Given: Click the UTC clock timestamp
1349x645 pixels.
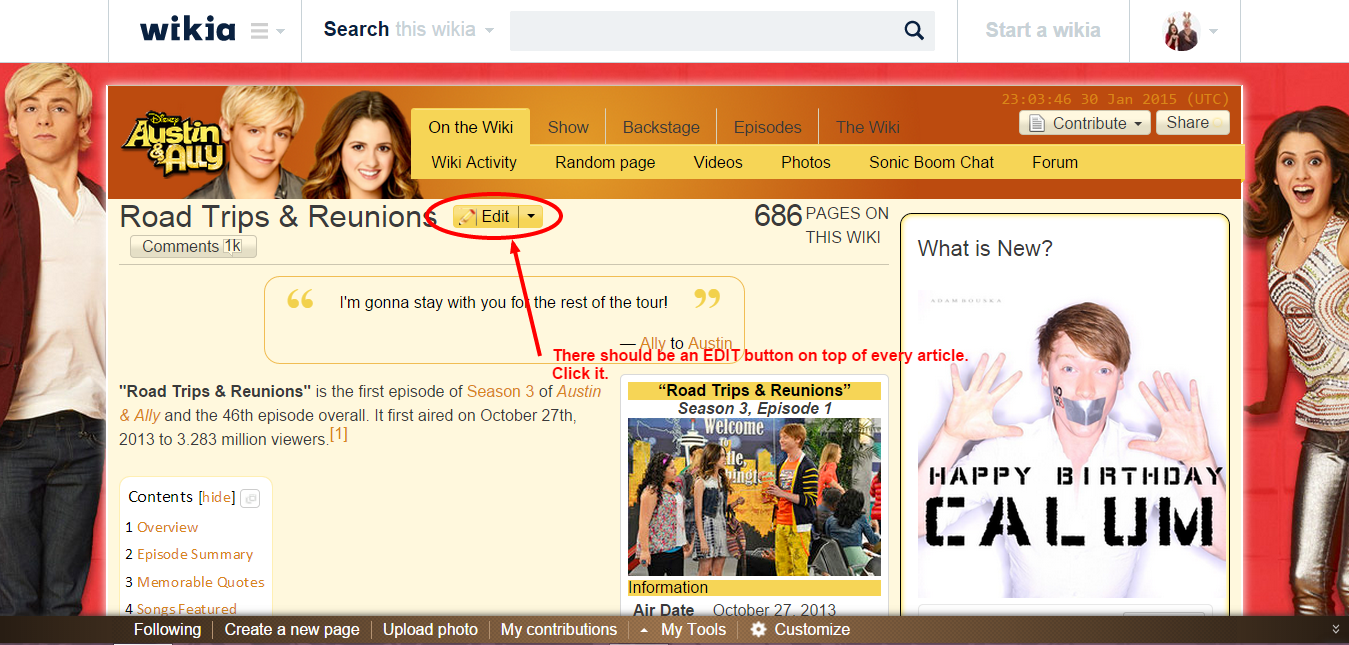Looking at the screenshot, I should coord(1115,99).
